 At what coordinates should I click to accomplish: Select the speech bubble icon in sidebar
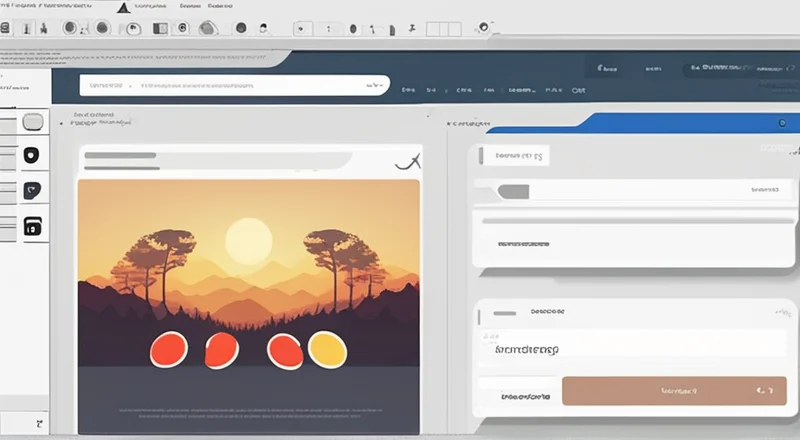[x=31, y=190]
